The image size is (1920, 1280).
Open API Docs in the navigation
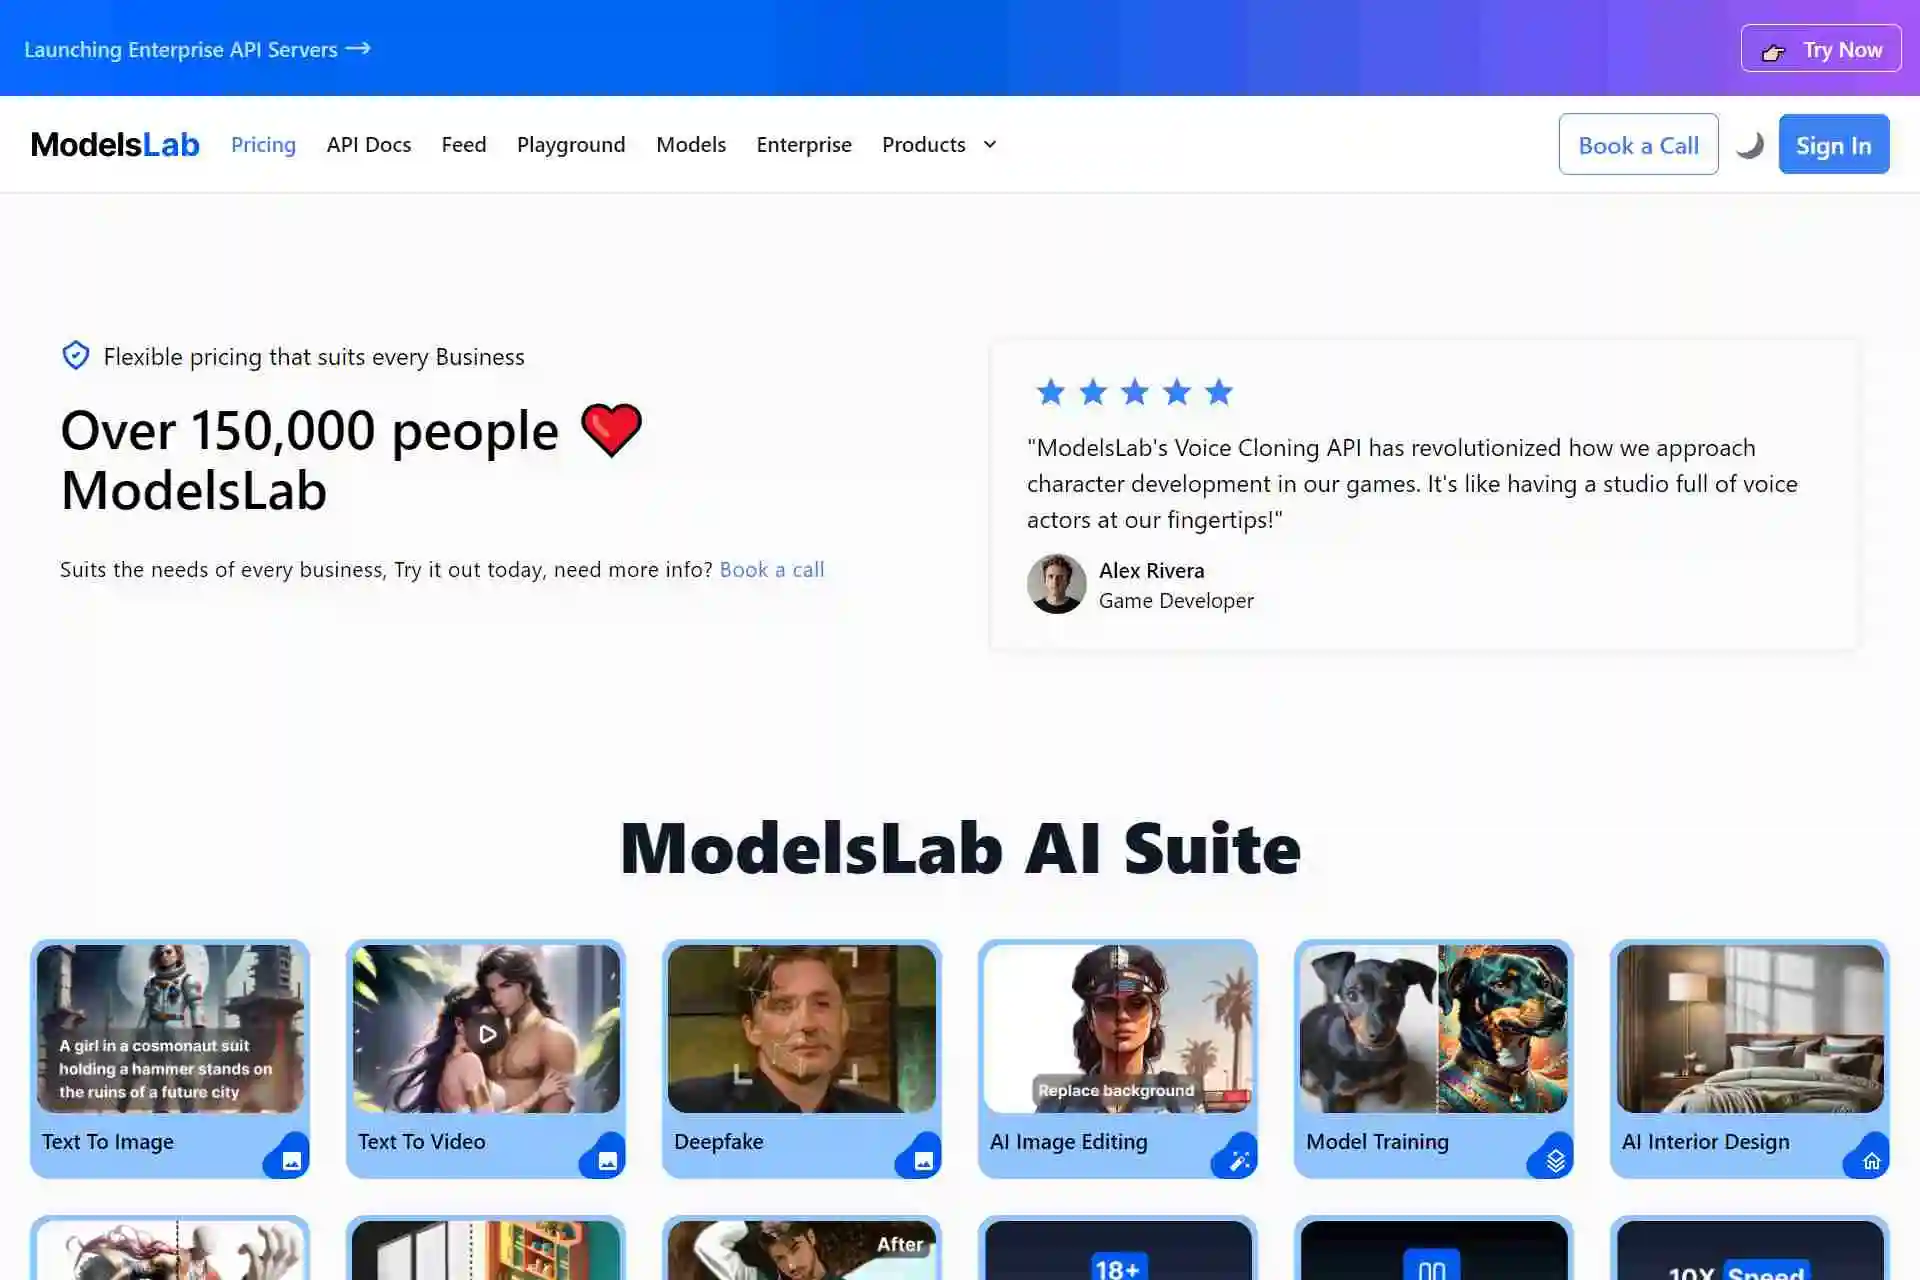(369, 144)
